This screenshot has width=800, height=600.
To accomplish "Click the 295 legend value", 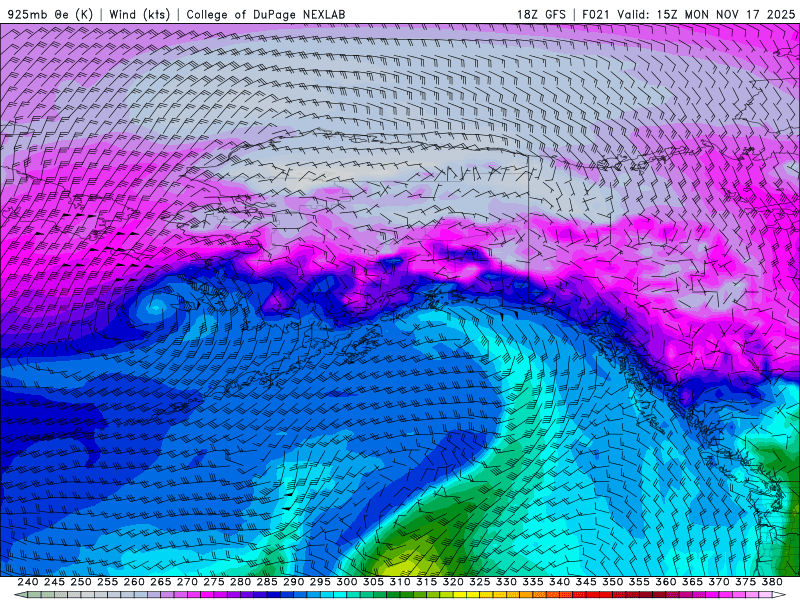I will click(x=320, y=582).
